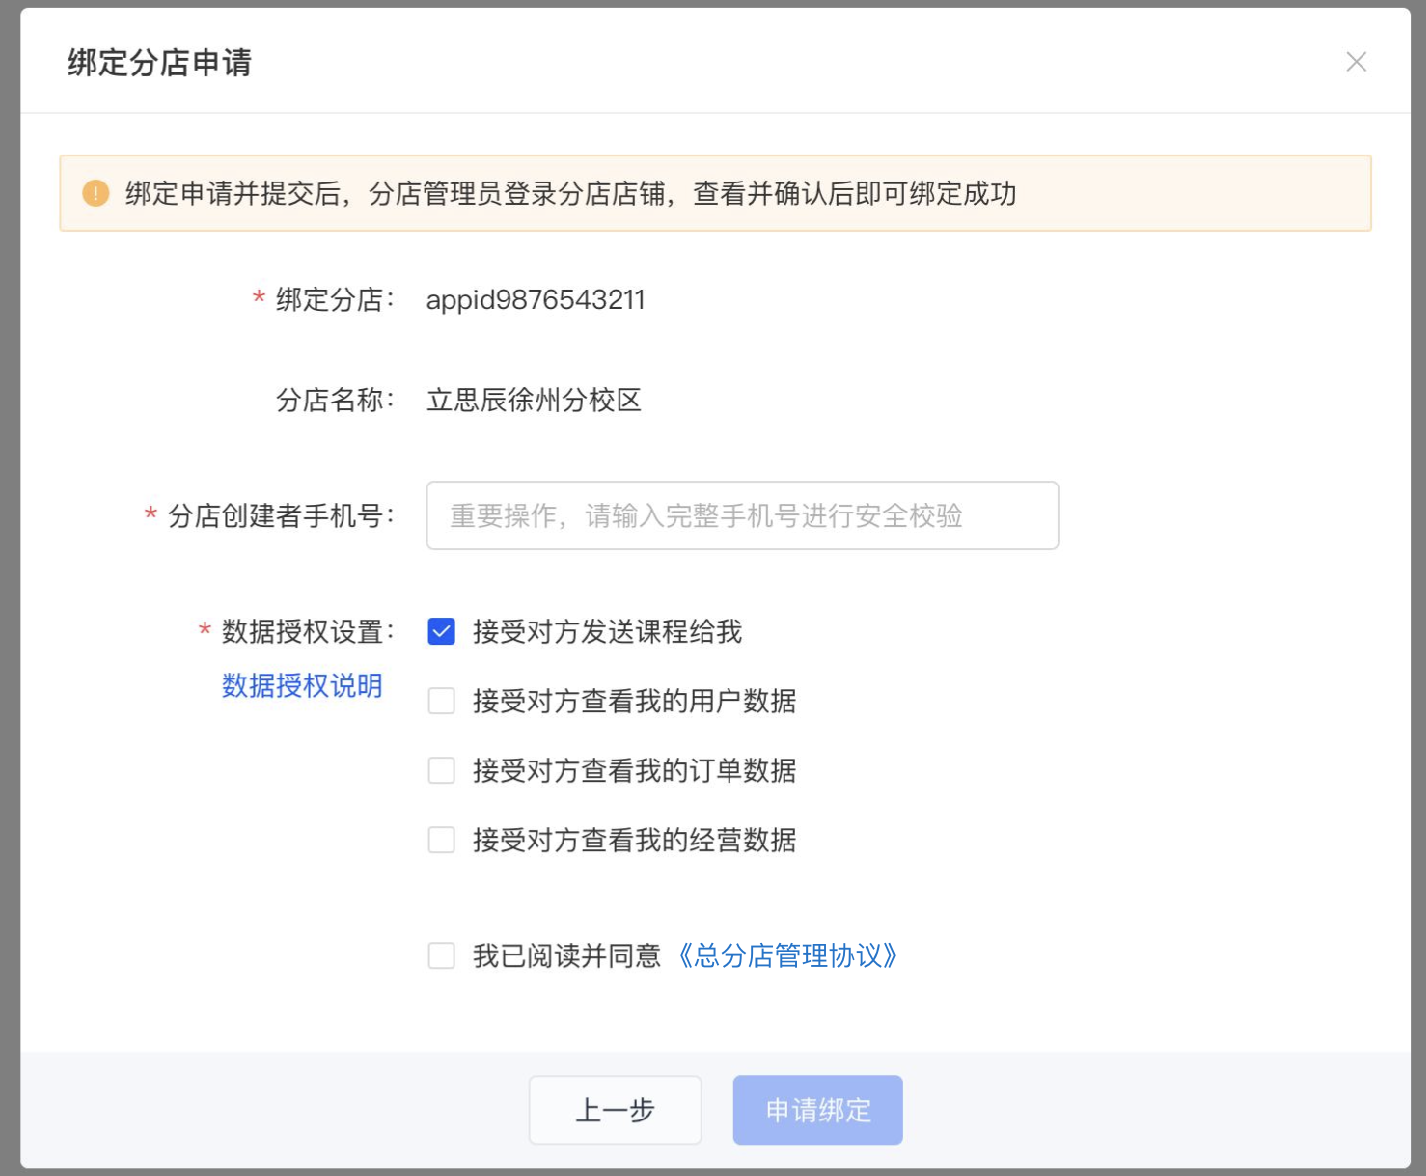Open the 数据授权说明 link

[302, 686]
